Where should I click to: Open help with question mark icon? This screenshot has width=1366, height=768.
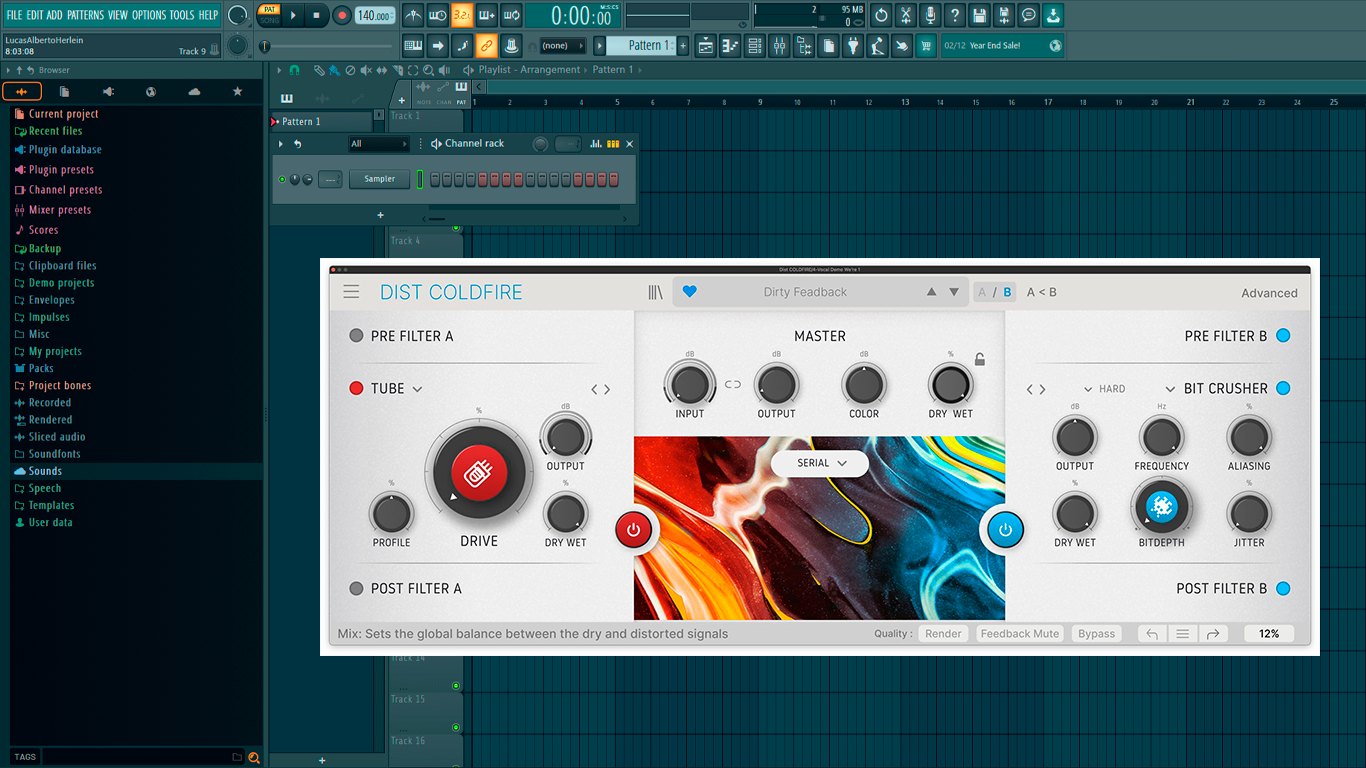(955, 15)
